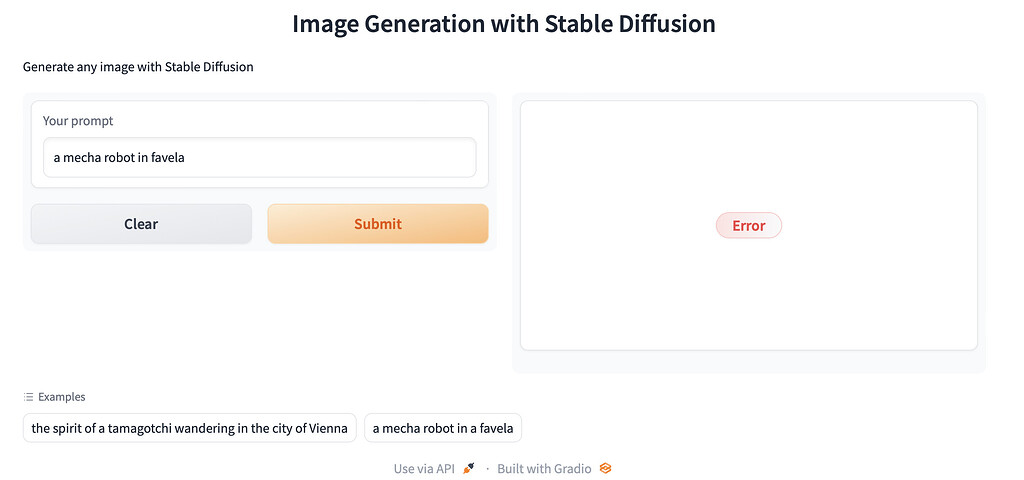The width and height of the screenshot is (1024, 480).
Task: Click the dot separator between footer links
Action: pos(487,468)
